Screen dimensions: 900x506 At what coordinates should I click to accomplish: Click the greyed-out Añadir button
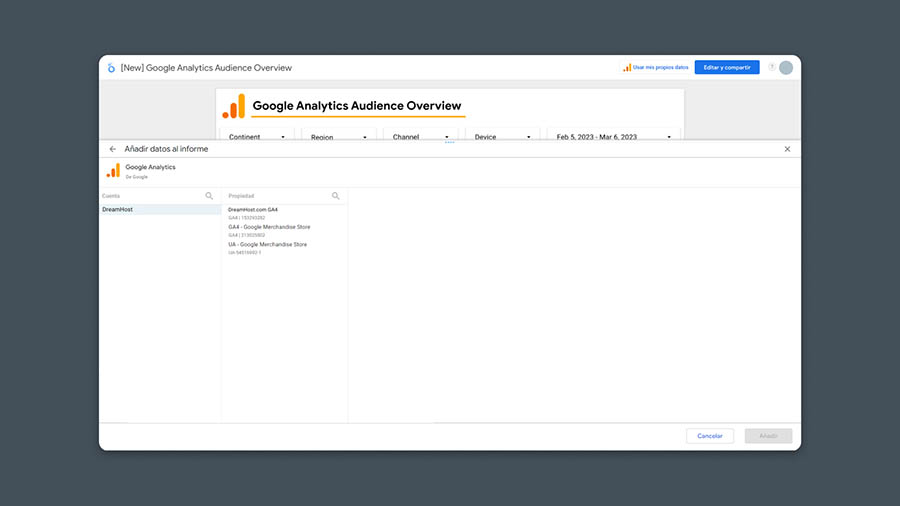click(x=768, y=436)
